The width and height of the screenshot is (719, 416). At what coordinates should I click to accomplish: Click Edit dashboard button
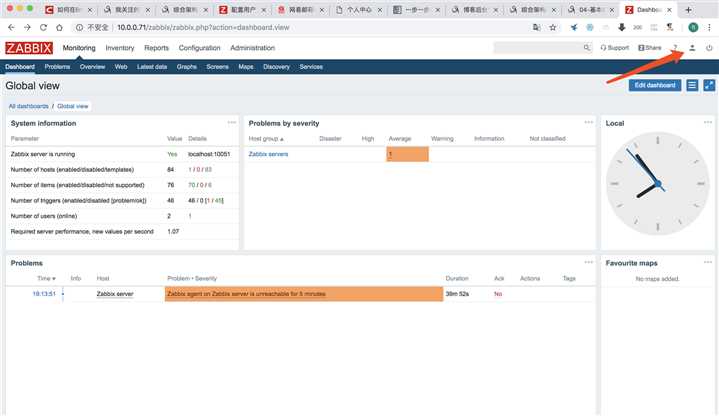[x=654, y=85]
